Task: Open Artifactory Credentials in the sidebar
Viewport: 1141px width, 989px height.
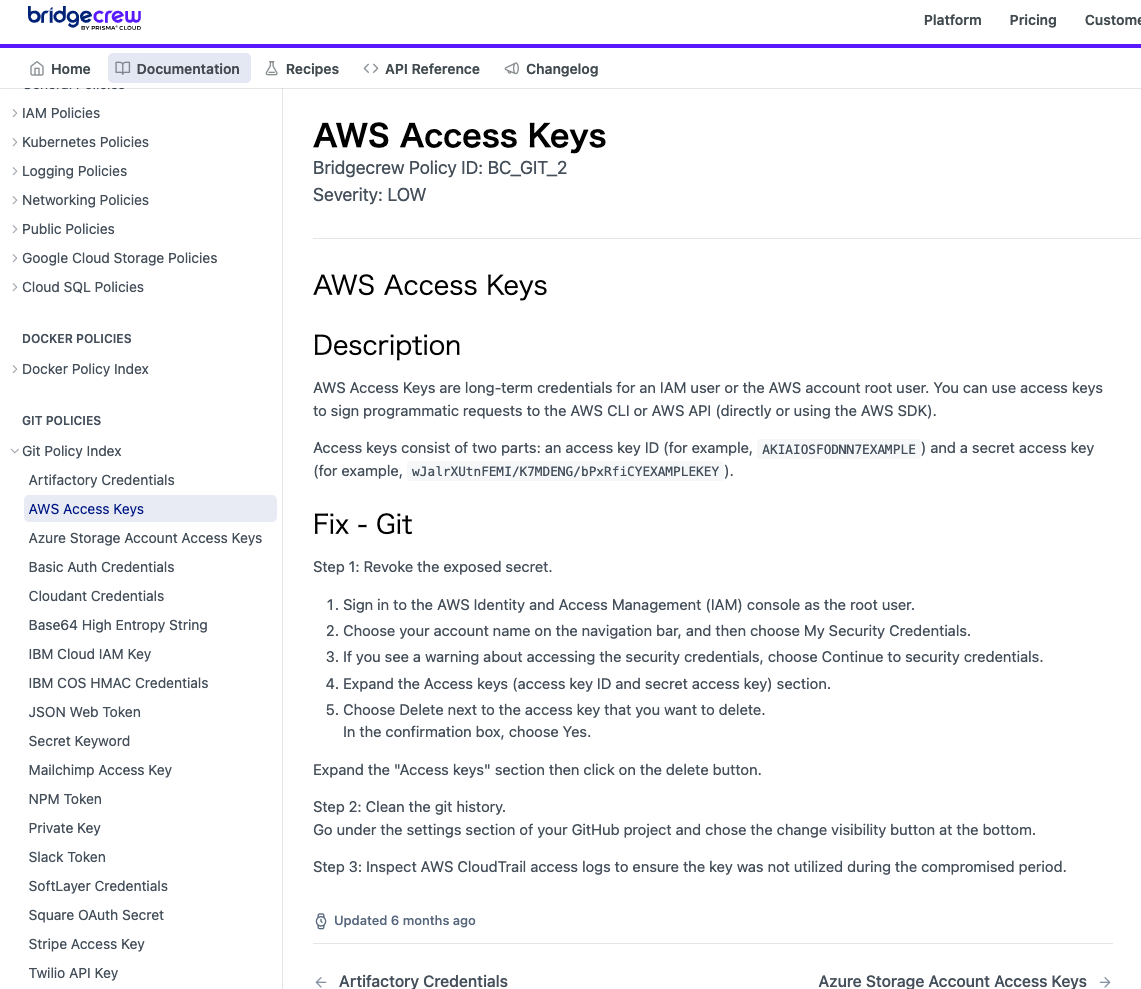Action: [x=101, y=480]
